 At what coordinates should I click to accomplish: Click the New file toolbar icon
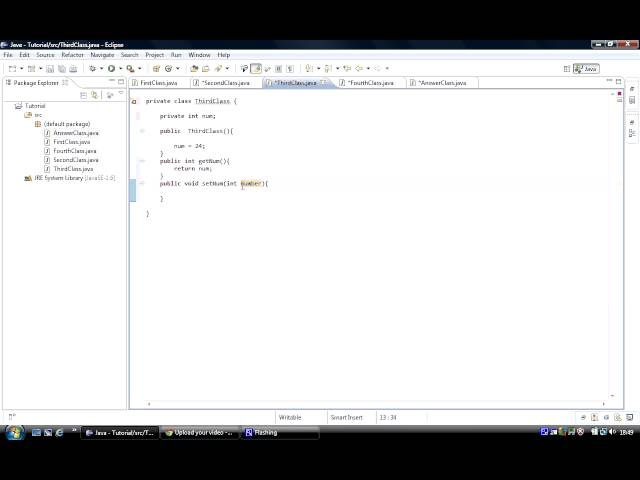pos(12,69)
